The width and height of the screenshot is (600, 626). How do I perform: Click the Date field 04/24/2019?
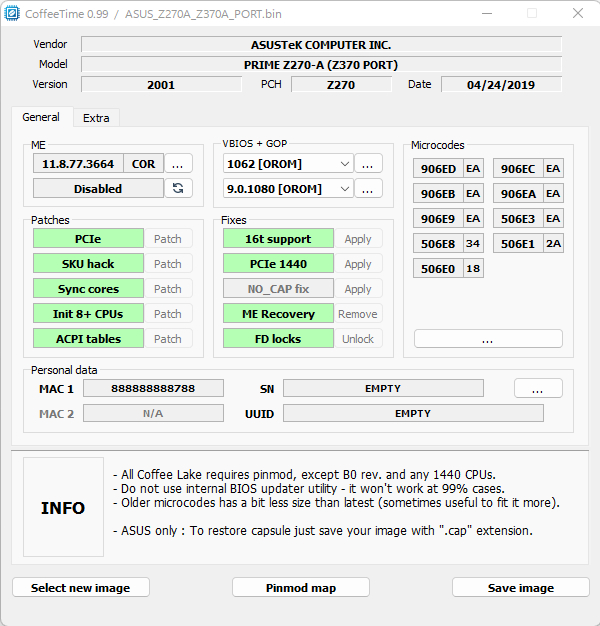click(x=501, y=84)
